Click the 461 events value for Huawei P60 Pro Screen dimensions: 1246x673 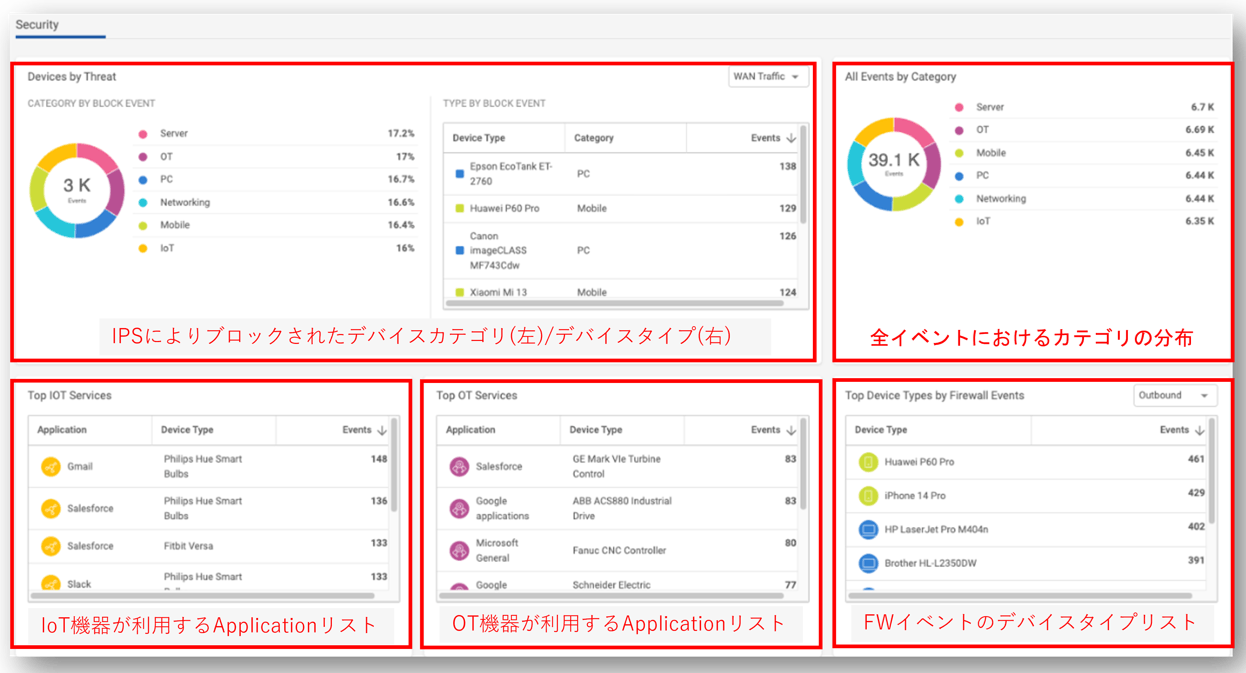pyautogui.click(x=1195, y=461)
